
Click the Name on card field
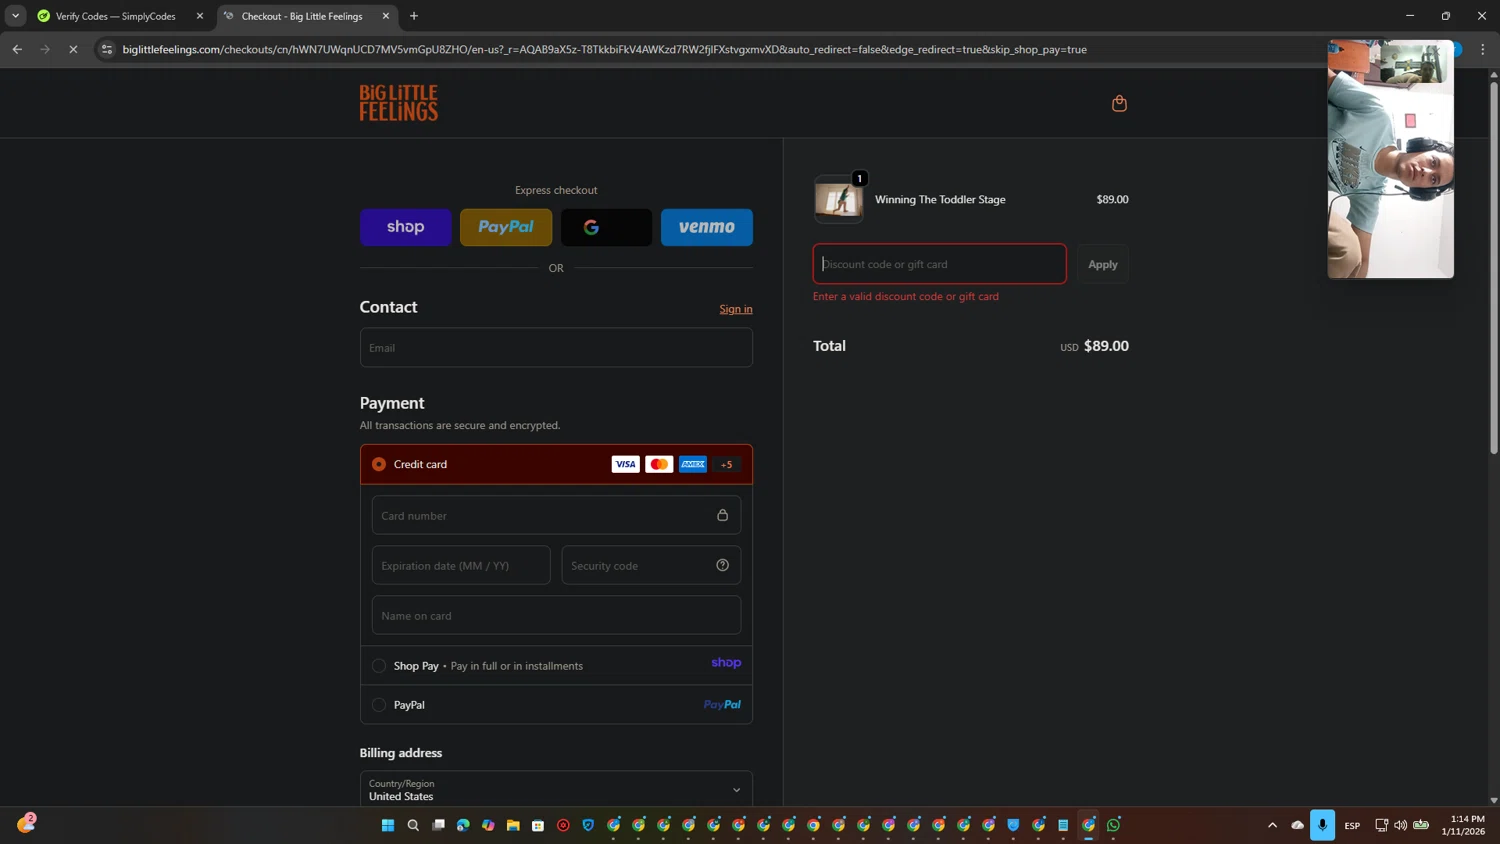point(556,615)
